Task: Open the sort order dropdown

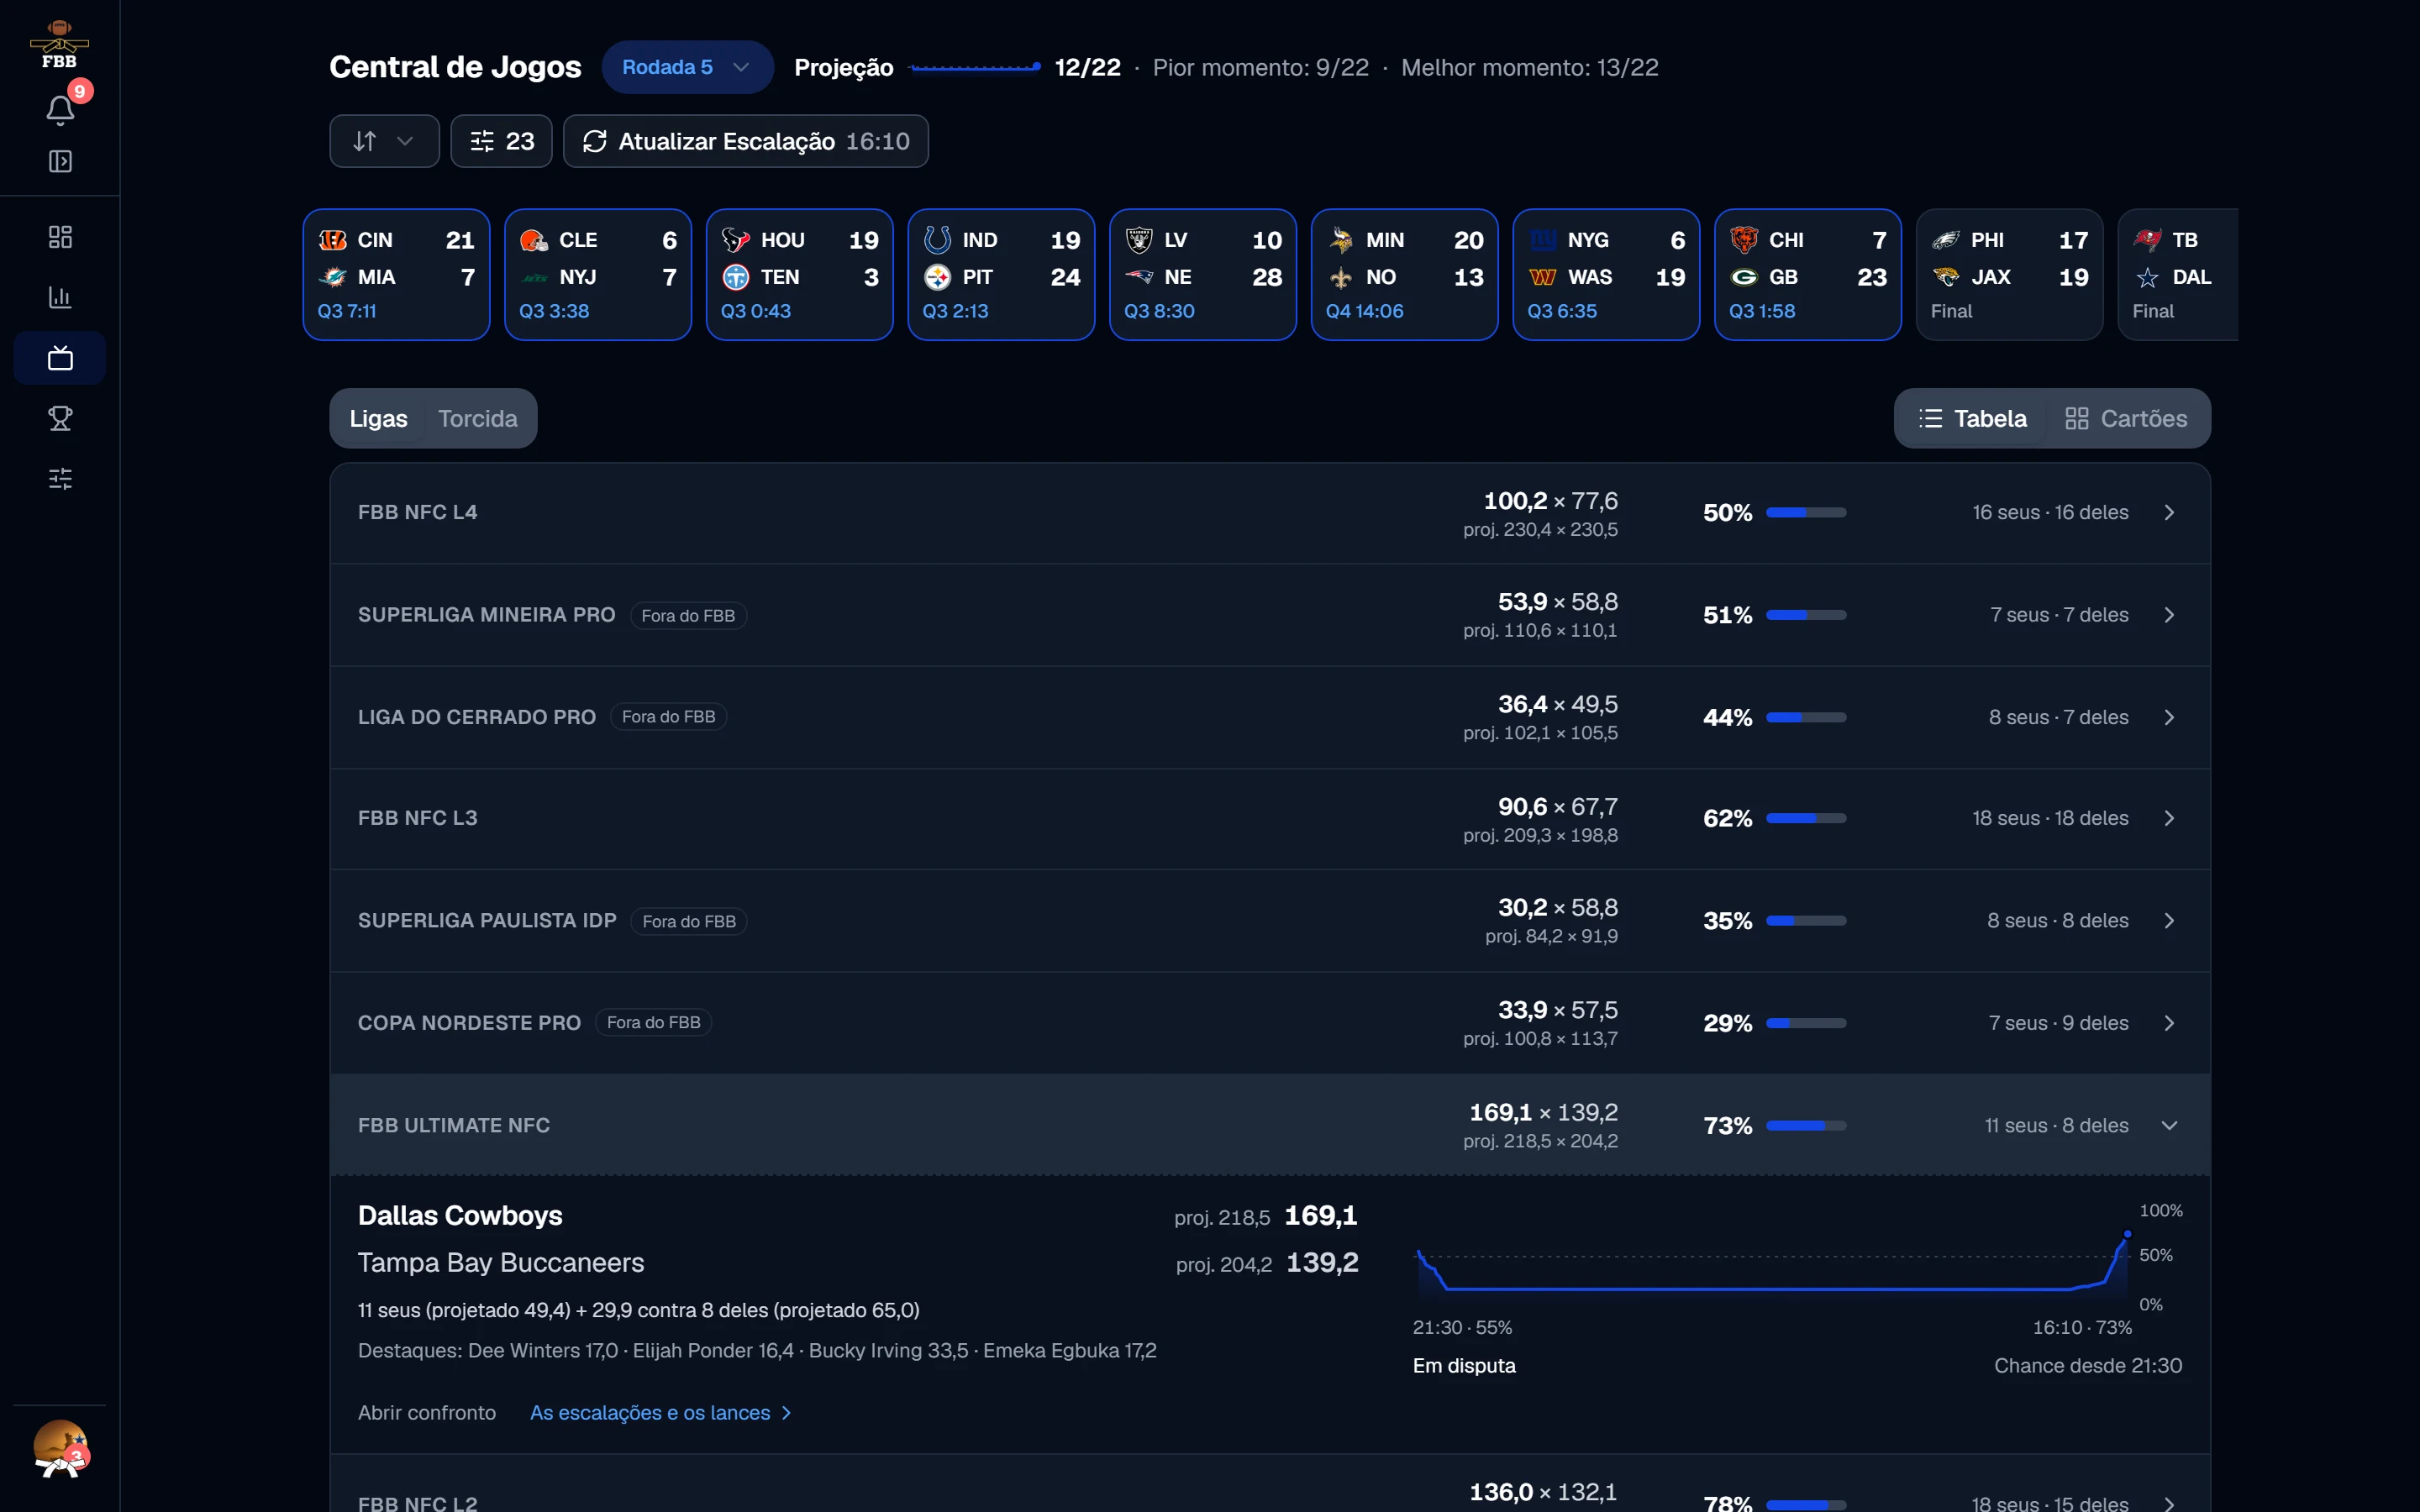Action: 384,141
